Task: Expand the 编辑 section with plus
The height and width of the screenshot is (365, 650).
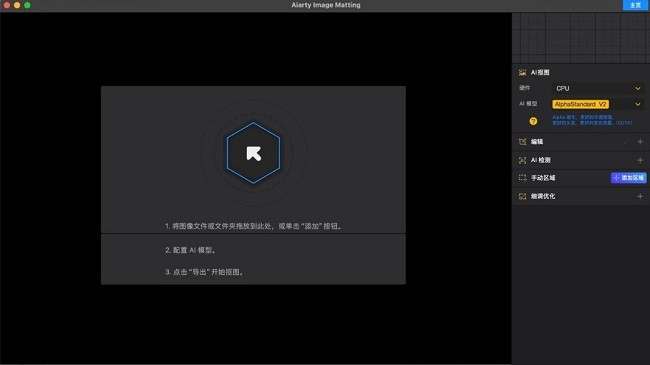Action: click(640, 142)
